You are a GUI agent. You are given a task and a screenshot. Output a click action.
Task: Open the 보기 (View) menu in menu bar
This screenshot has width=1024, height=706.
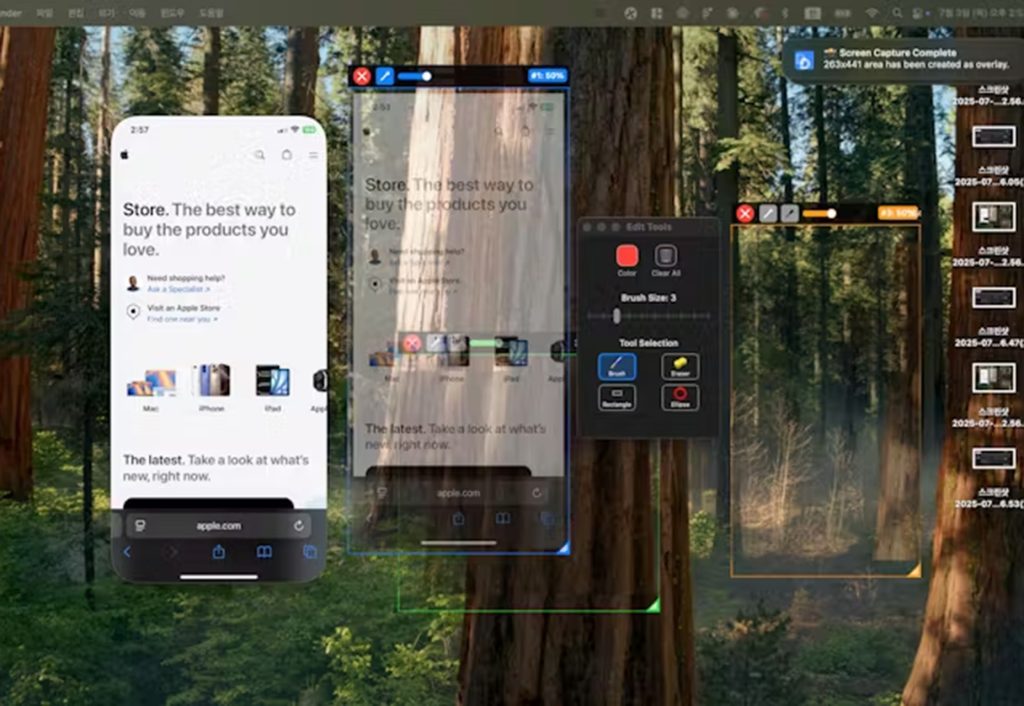pos(106,13)
